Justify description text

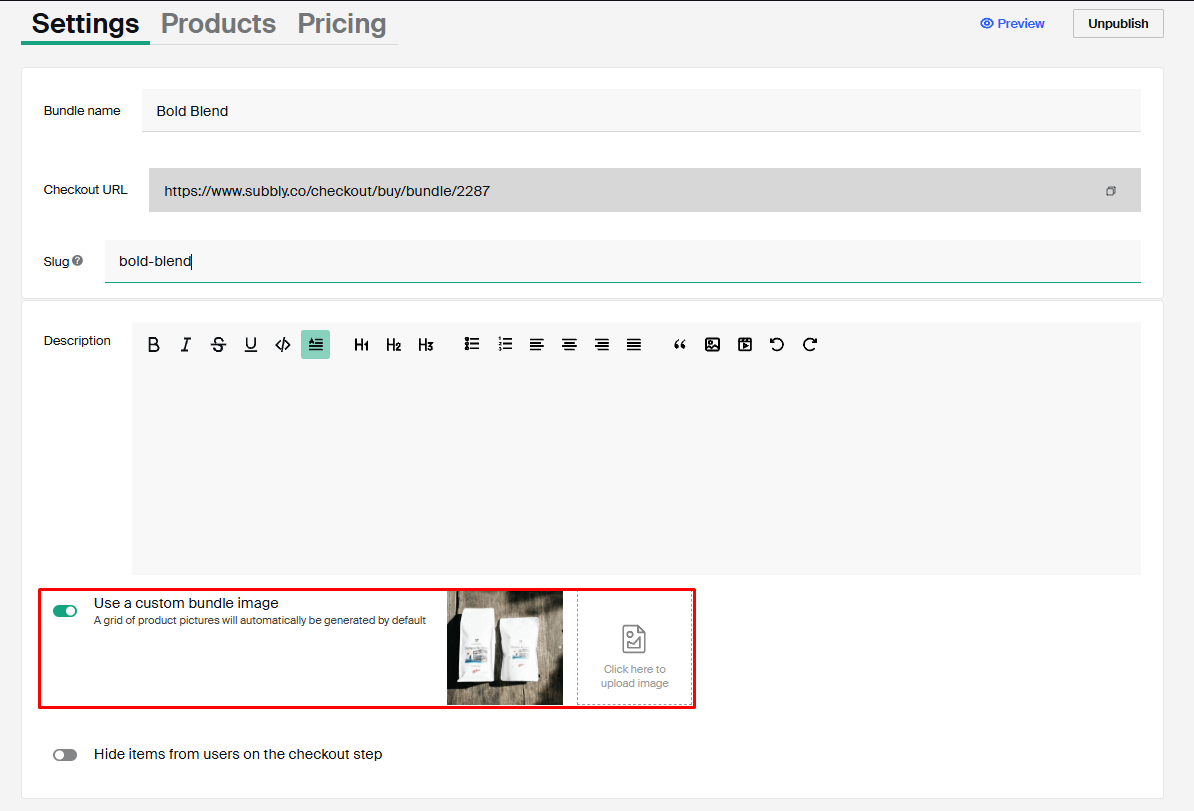click(x=634, y=345)
